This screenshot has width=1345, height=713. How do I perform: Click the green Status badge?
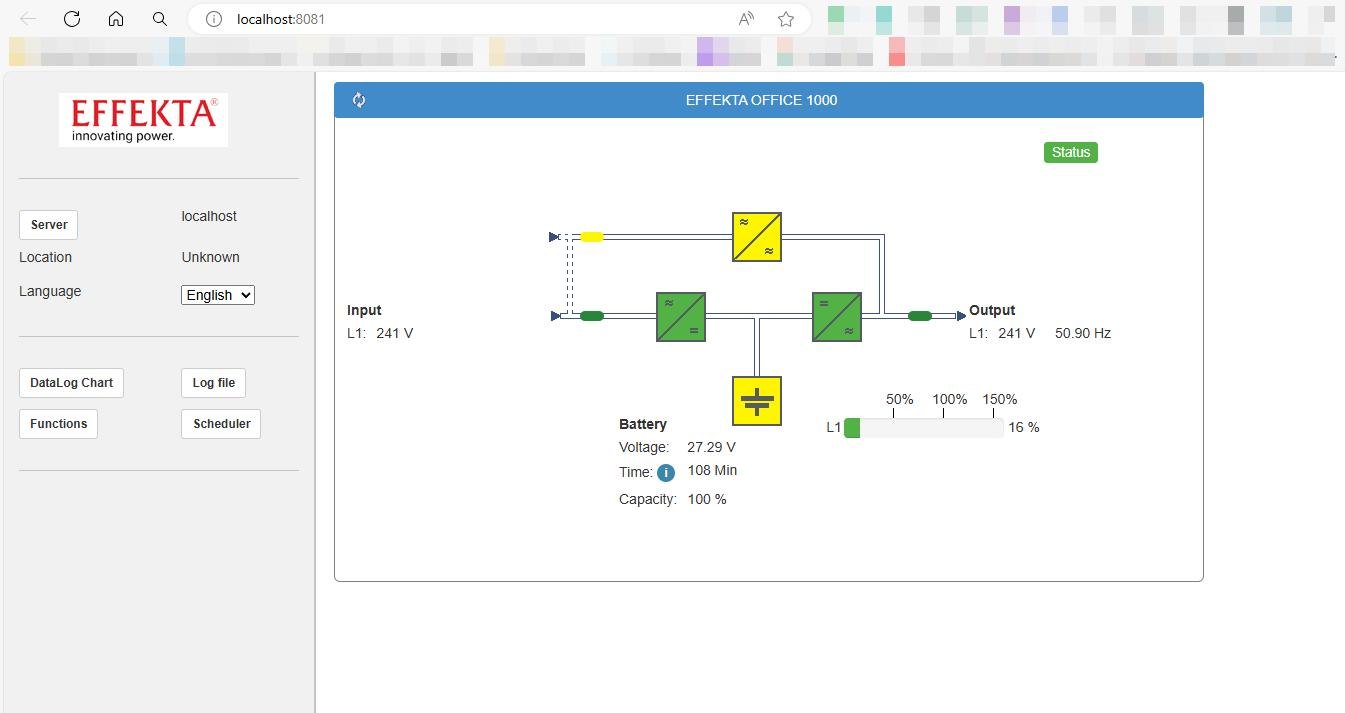click(x=1071, y=152)
